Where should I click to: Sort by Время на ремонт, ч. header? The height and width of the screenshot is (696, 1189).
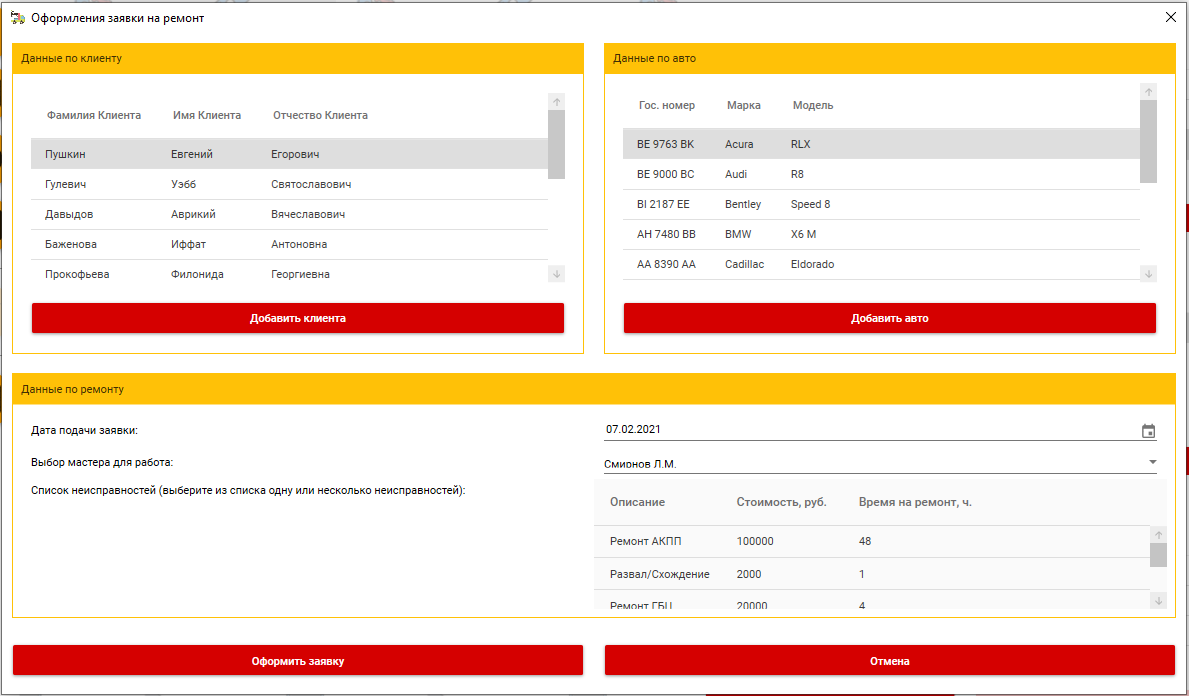[915, 502]
